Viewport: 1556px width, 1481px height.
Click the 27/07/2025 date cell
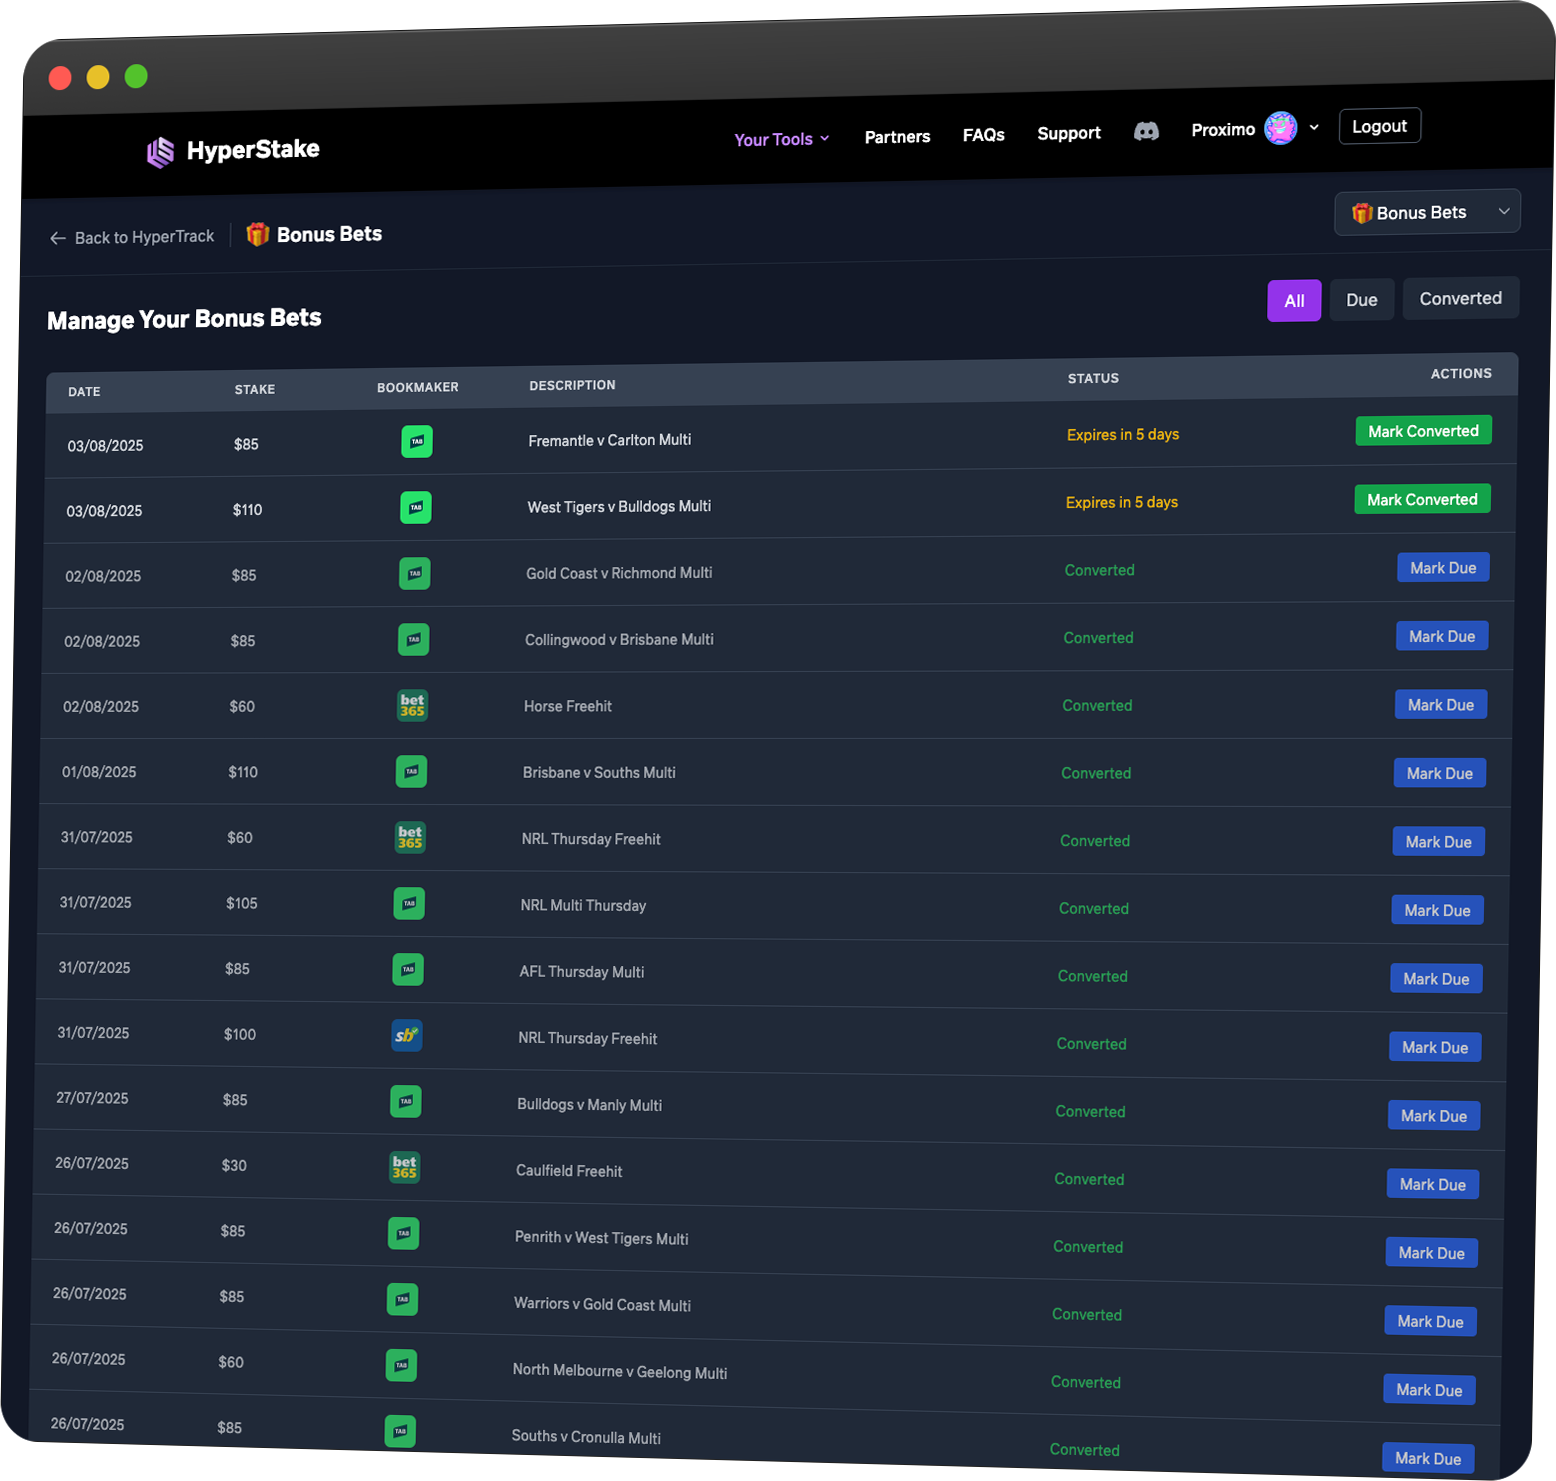(92, 1098)
